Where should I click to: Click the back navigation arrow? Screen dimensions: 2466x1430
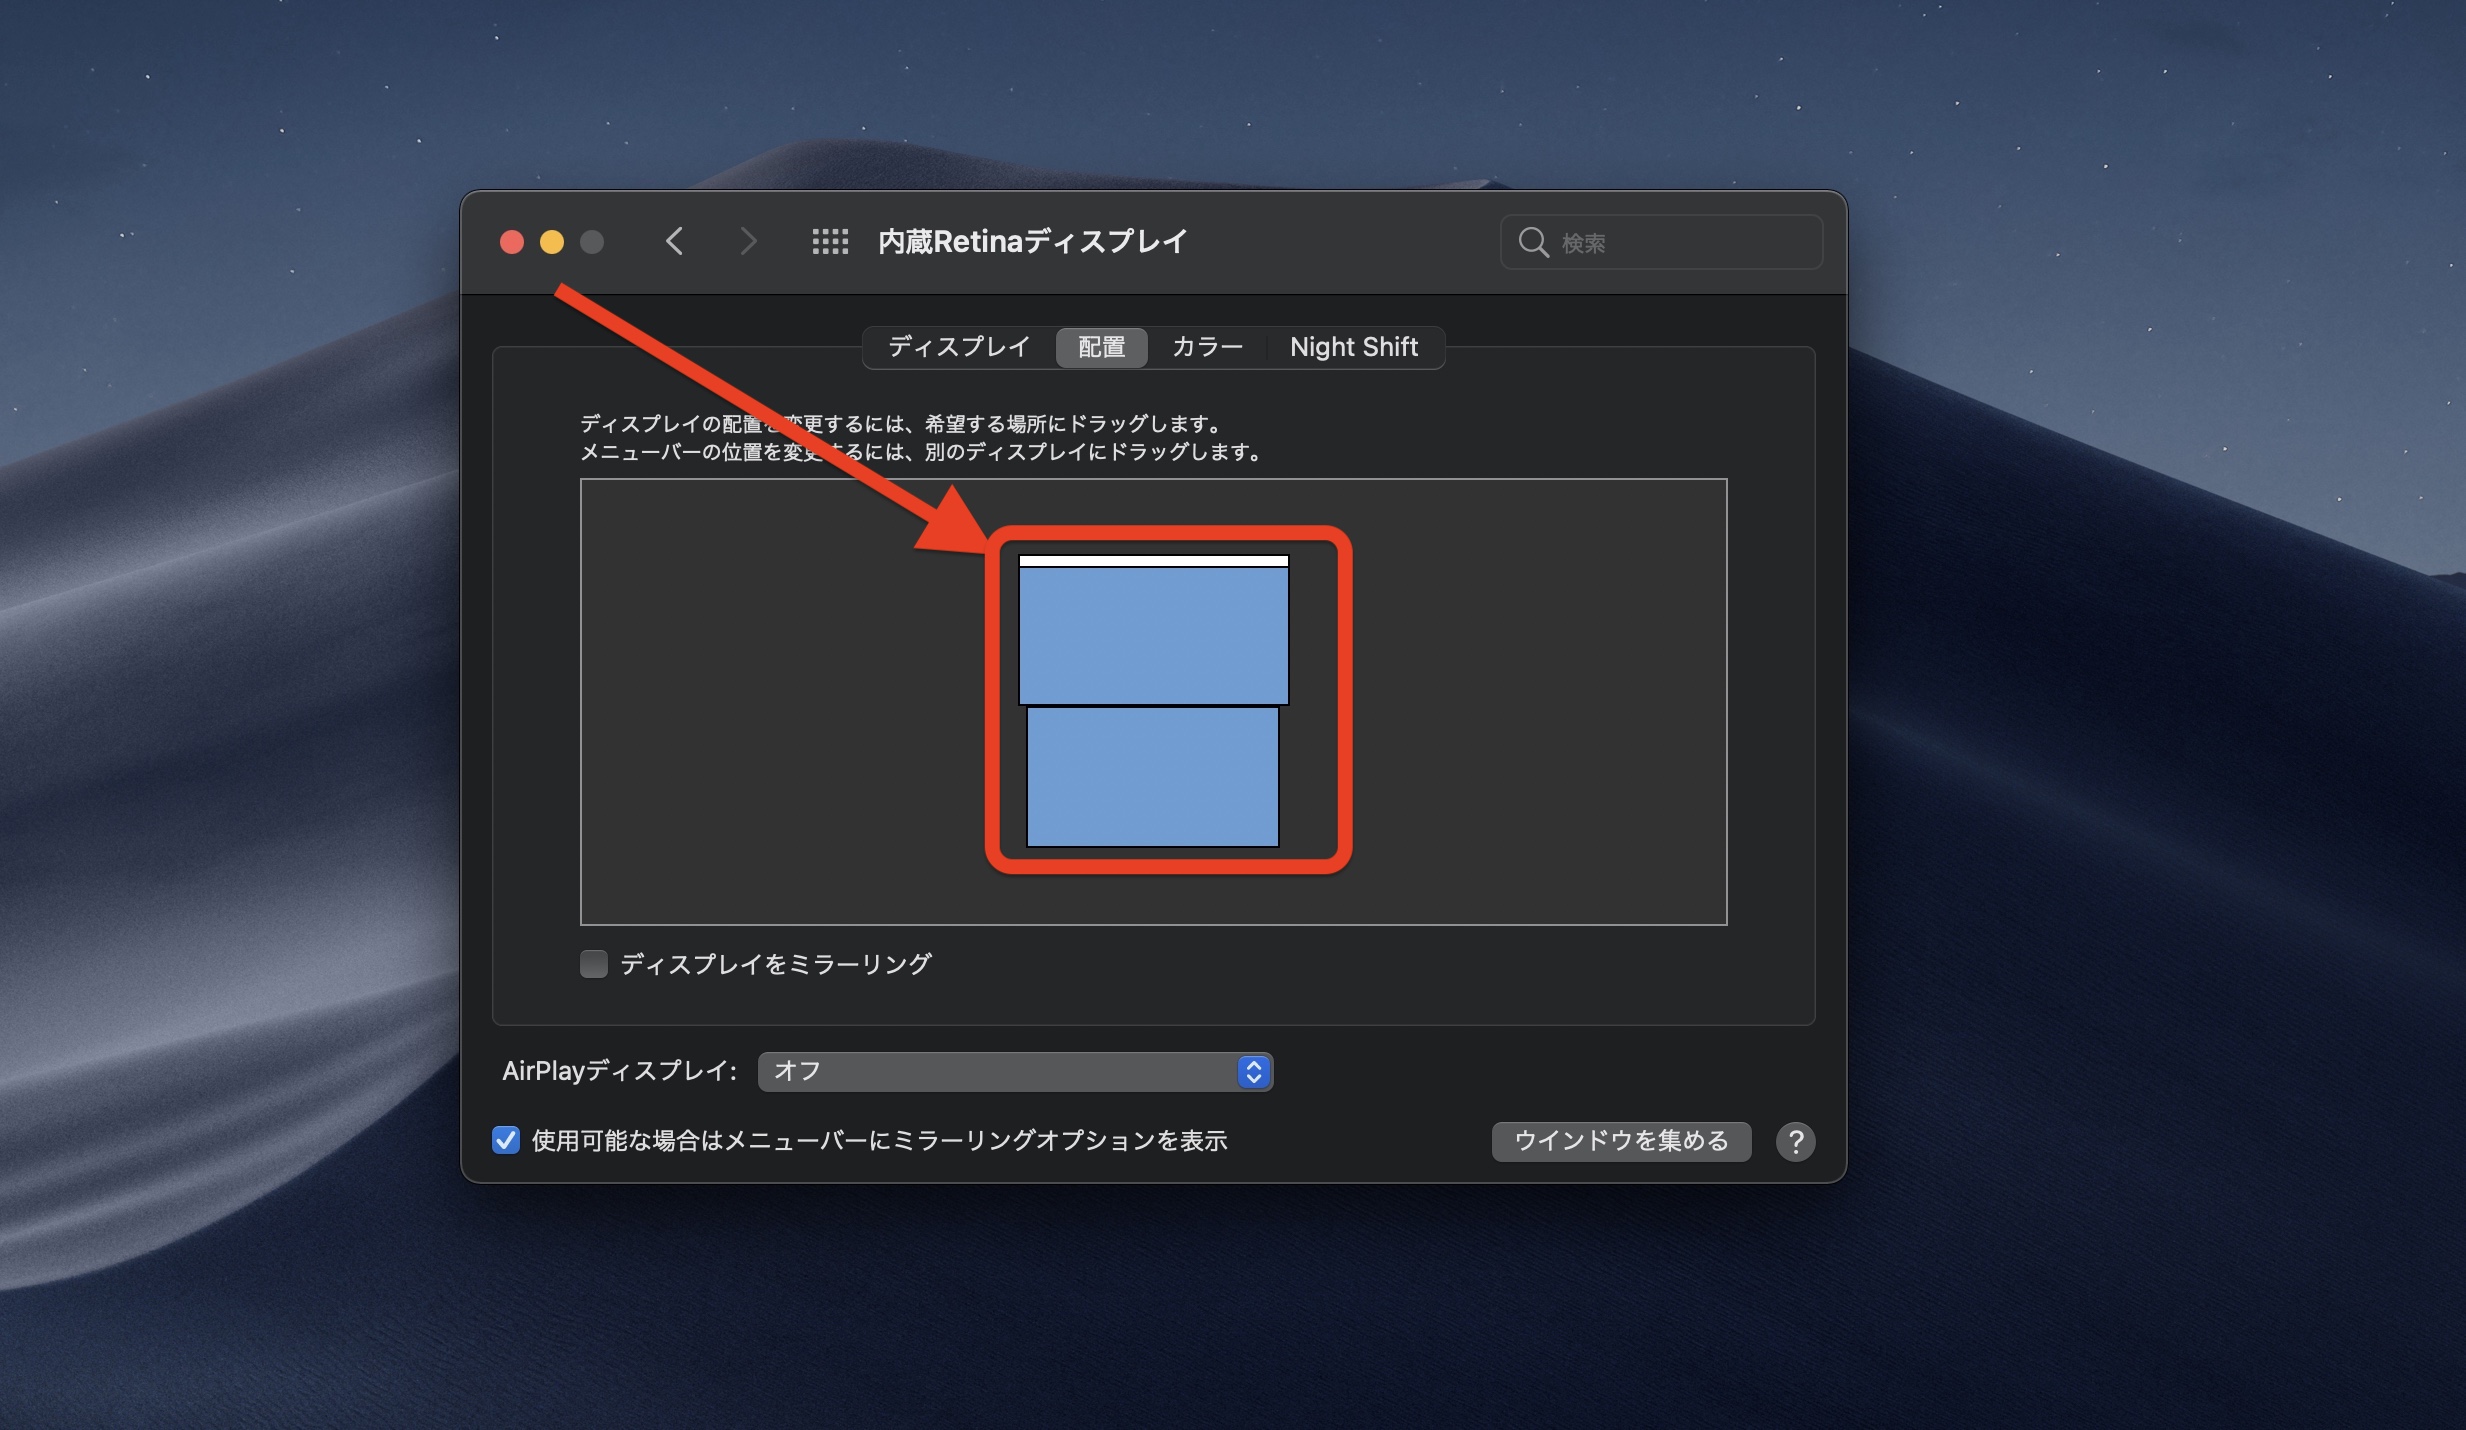tap(675, 241)
